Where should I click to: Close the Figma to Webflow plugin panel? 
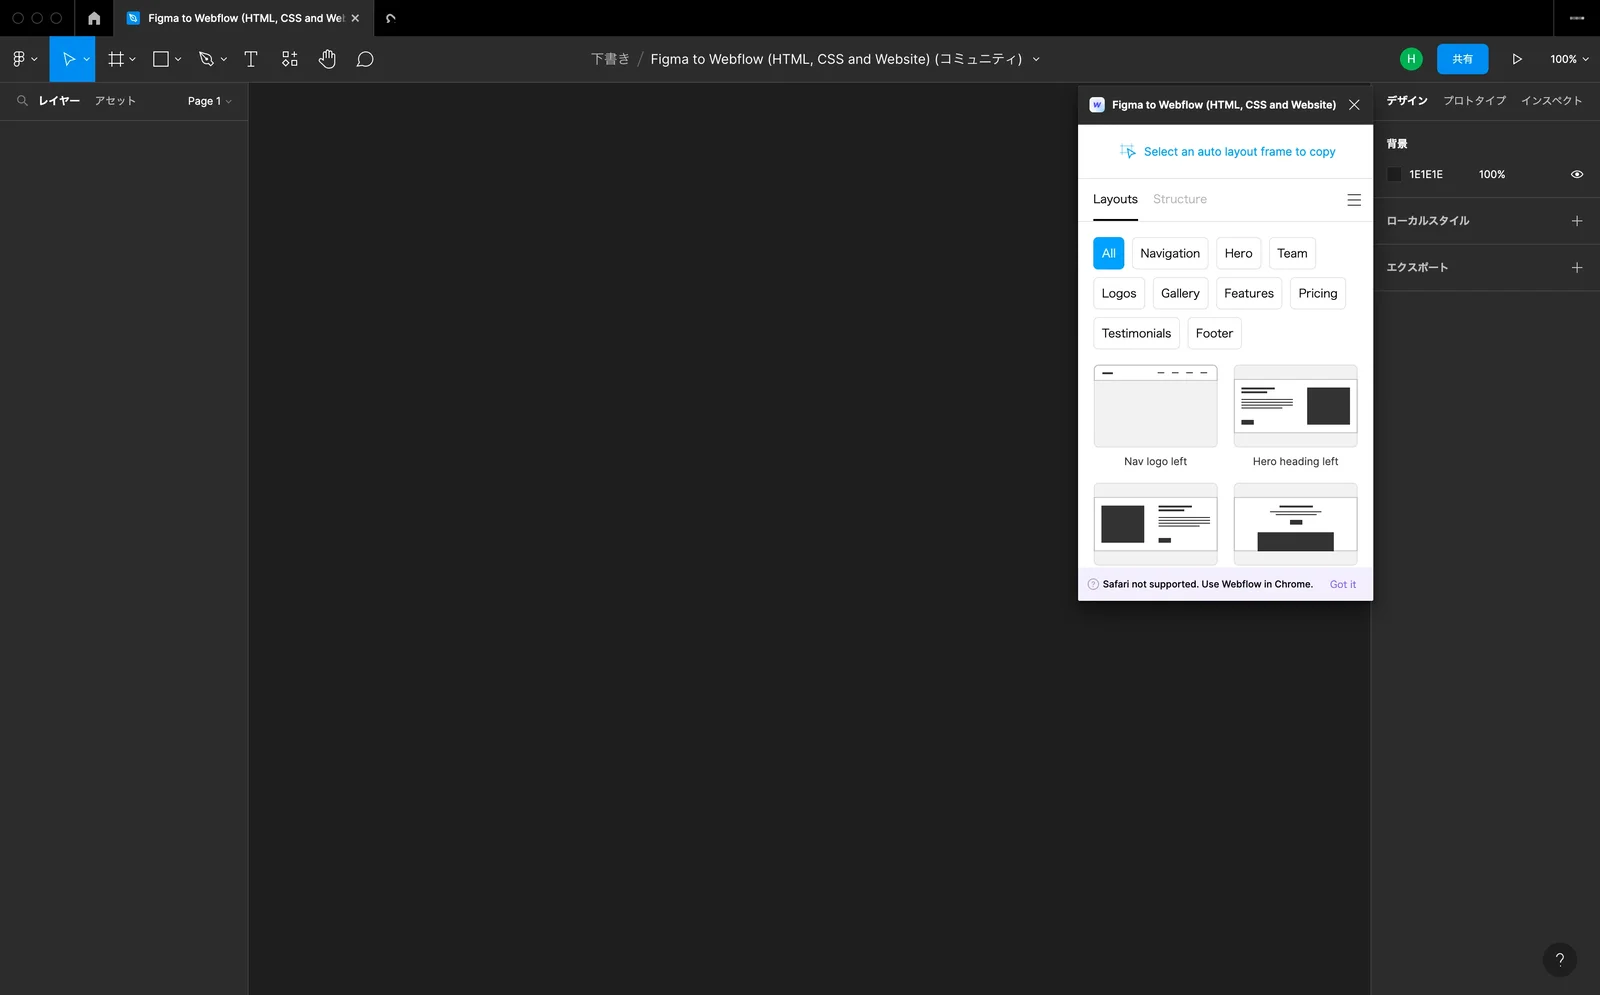tap(1354, 104)
